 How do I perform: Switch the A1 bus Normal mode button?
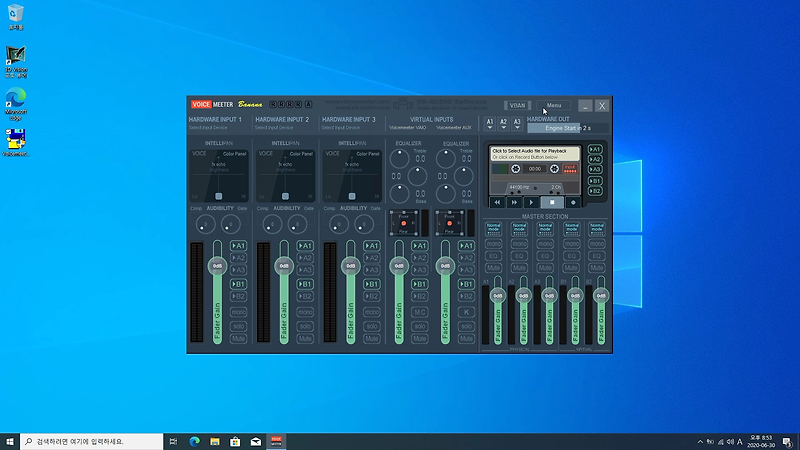[493, 229]
